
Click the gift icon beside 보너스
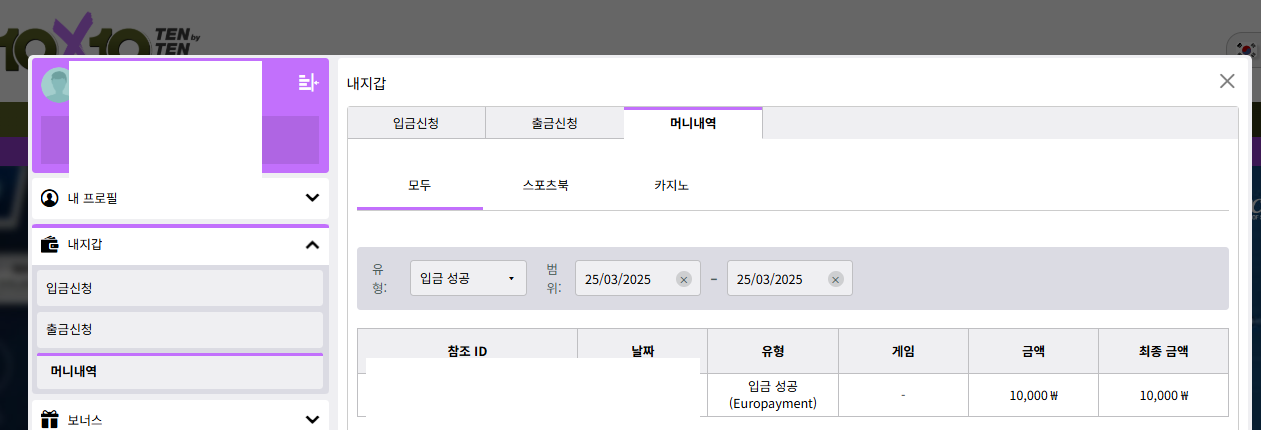coord(49,420)
